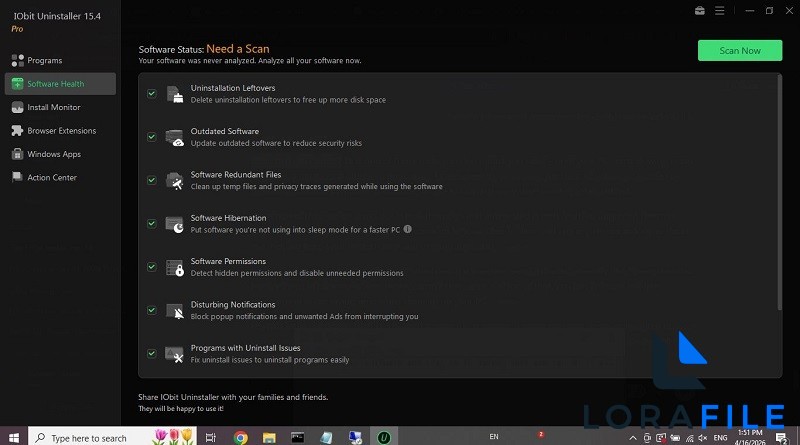
Task: Open Browser Extensions puzzle icon
Action: [x=17, y=131]
